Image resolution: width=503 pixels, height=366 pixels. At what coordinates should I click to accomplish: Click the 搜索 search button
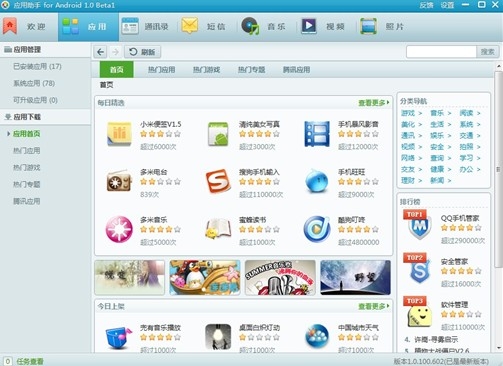(488, 52)
